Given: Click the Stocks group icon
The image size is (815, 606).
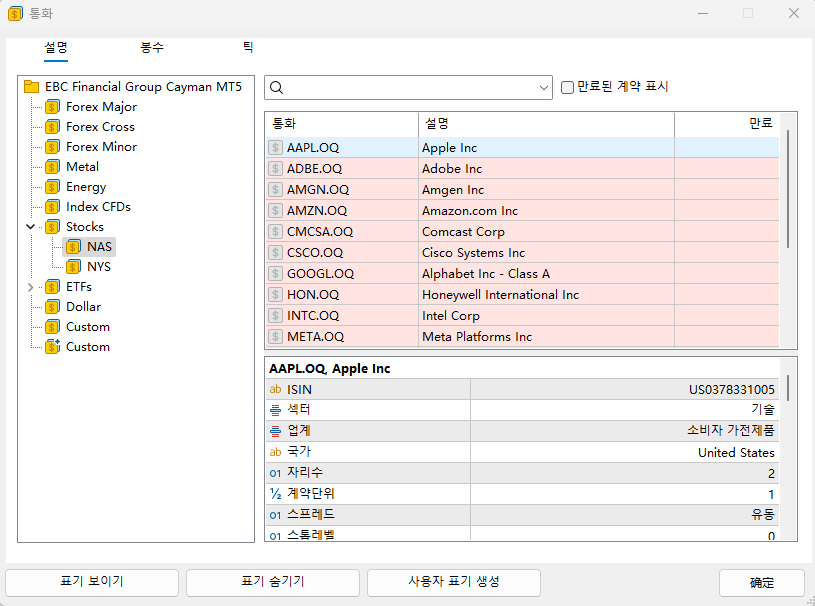Looking at the screenshot, I should (x=52, y=227).
